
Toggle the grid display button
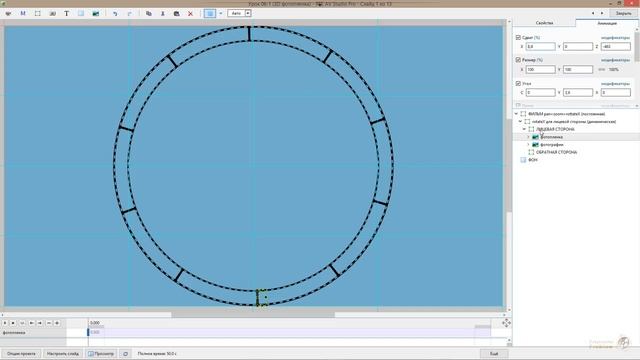[210, 13]
